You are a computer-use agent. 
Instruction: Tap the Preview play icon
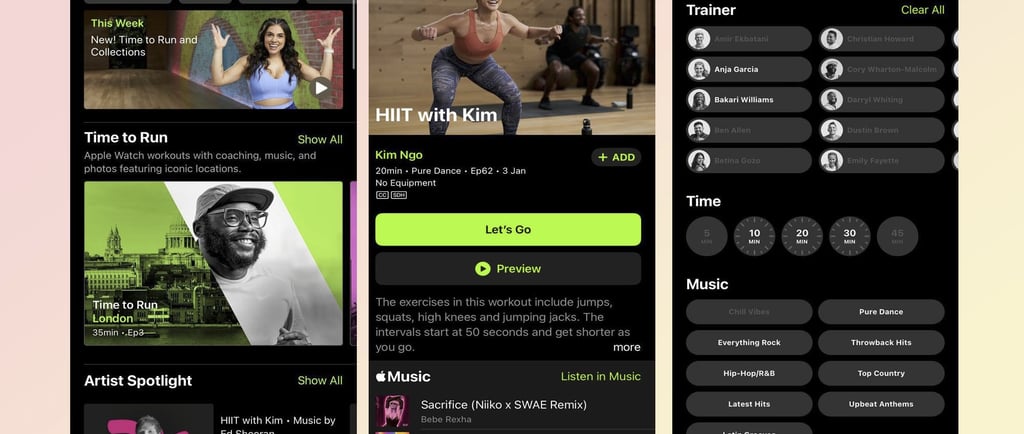pyautogui.click(x=483, y=269)
